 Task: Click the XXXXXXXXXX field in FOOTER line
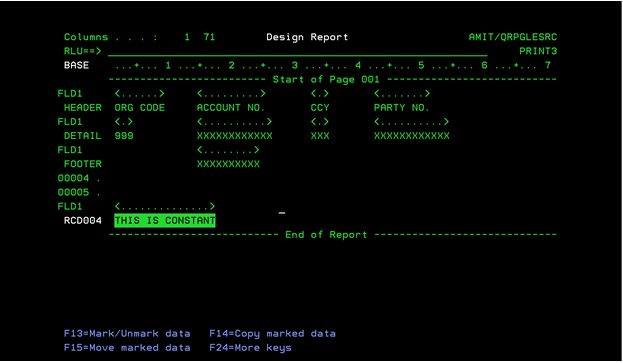pos(228,164)
